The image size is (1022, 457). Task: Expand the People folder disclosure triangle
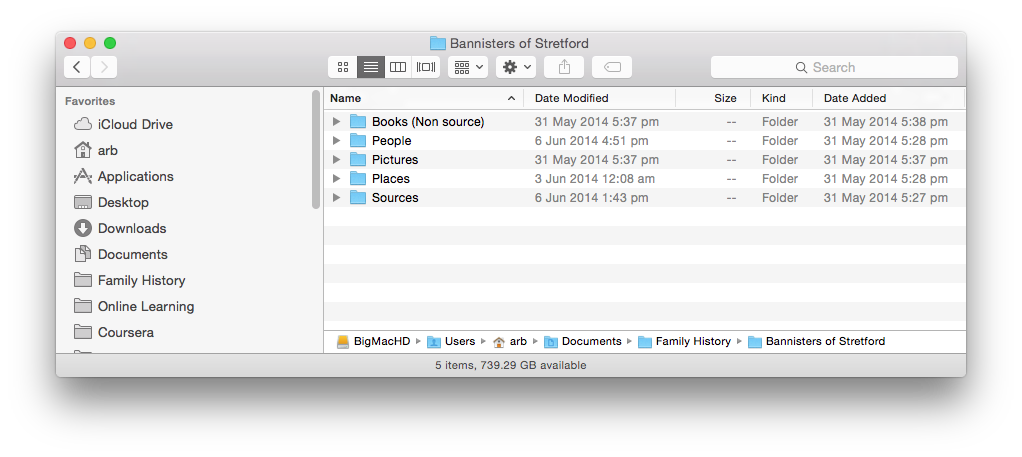(336, 141)
